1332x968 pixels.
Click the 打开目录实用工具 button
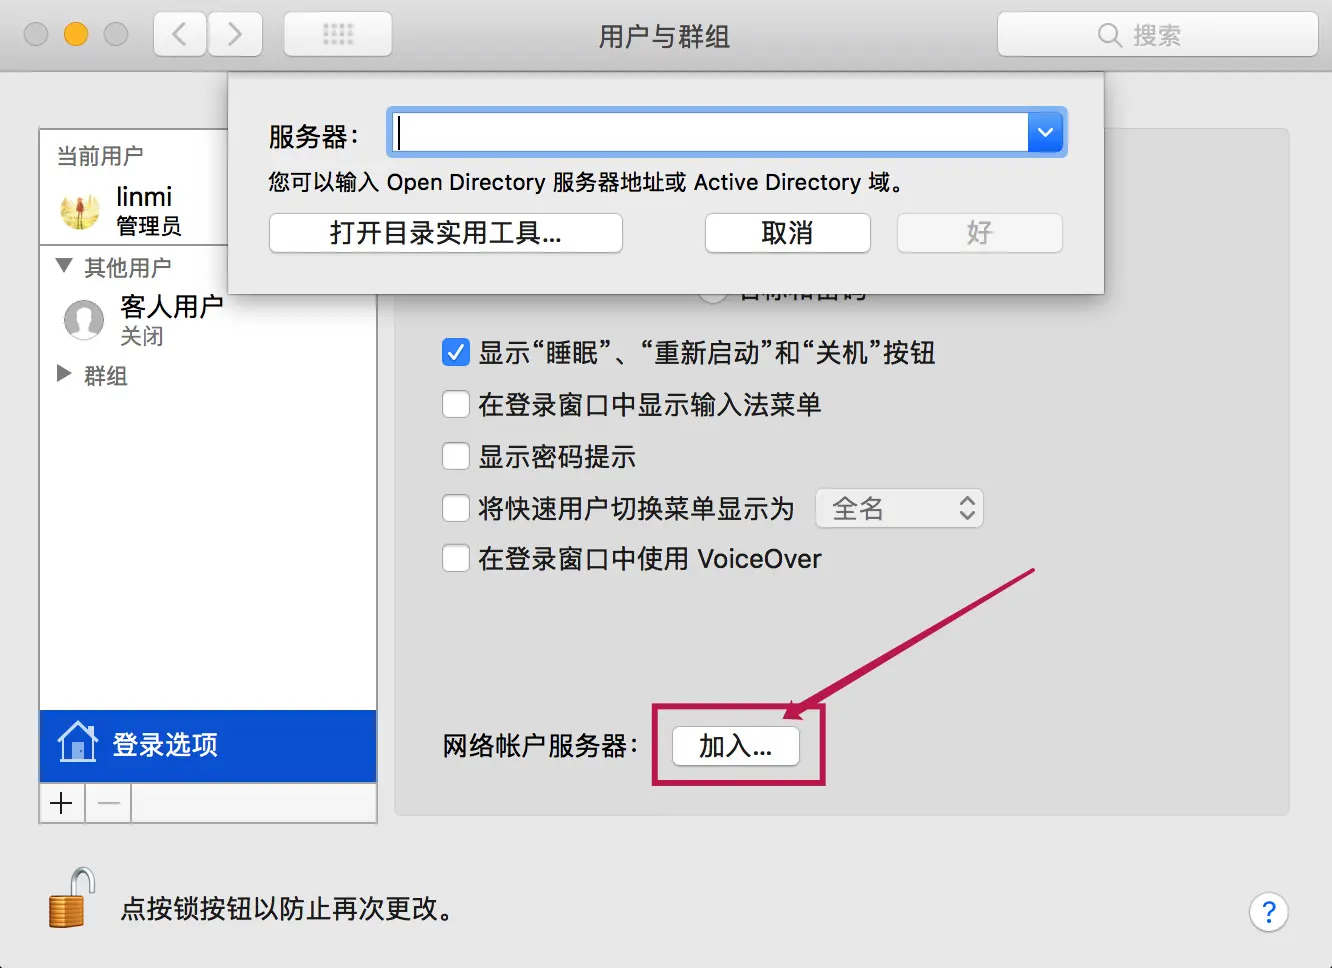tap(446, 233)
